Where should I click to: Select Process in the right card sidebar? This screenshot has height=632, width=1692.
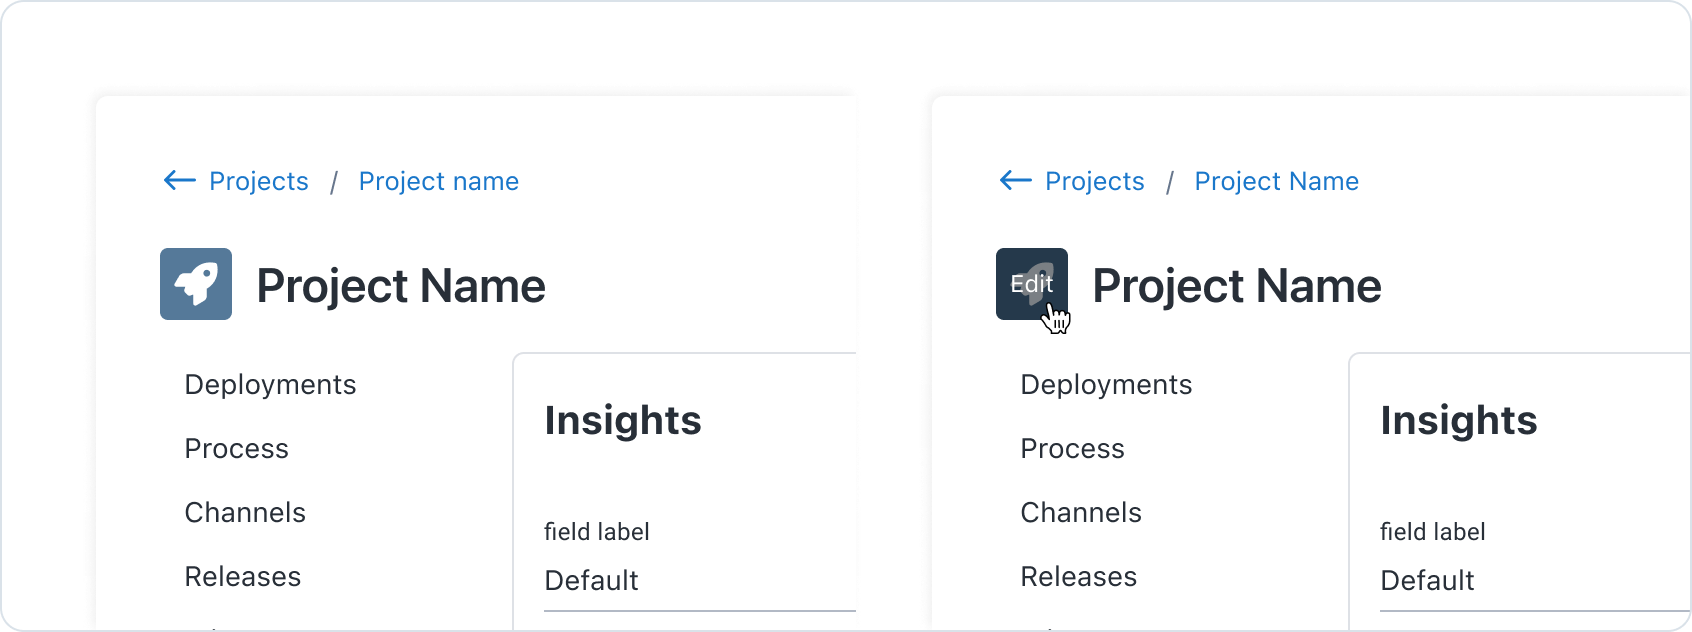pos(1072,449)
